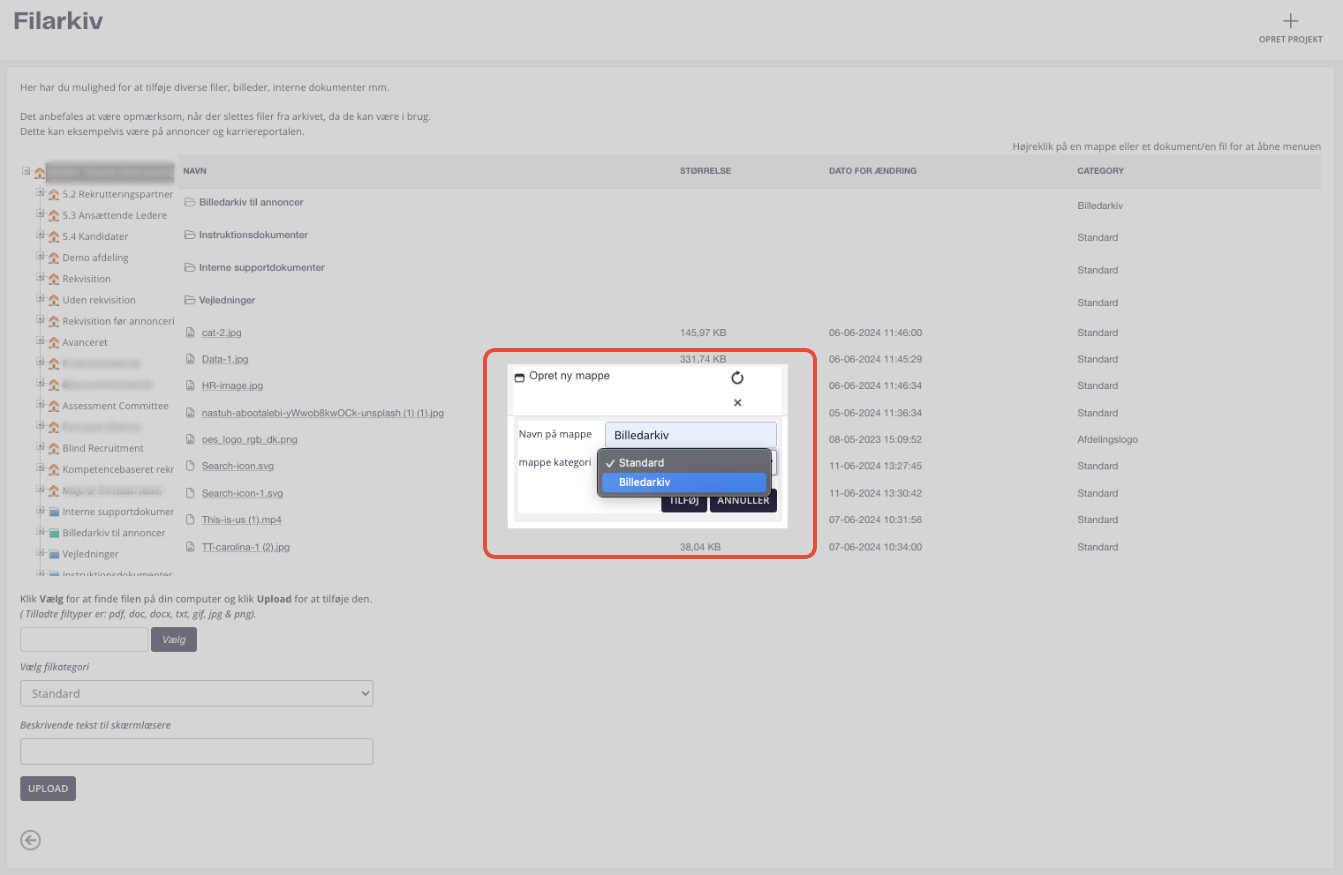Open the Instruktionsdokumenter folder in file list

point(253,235)
